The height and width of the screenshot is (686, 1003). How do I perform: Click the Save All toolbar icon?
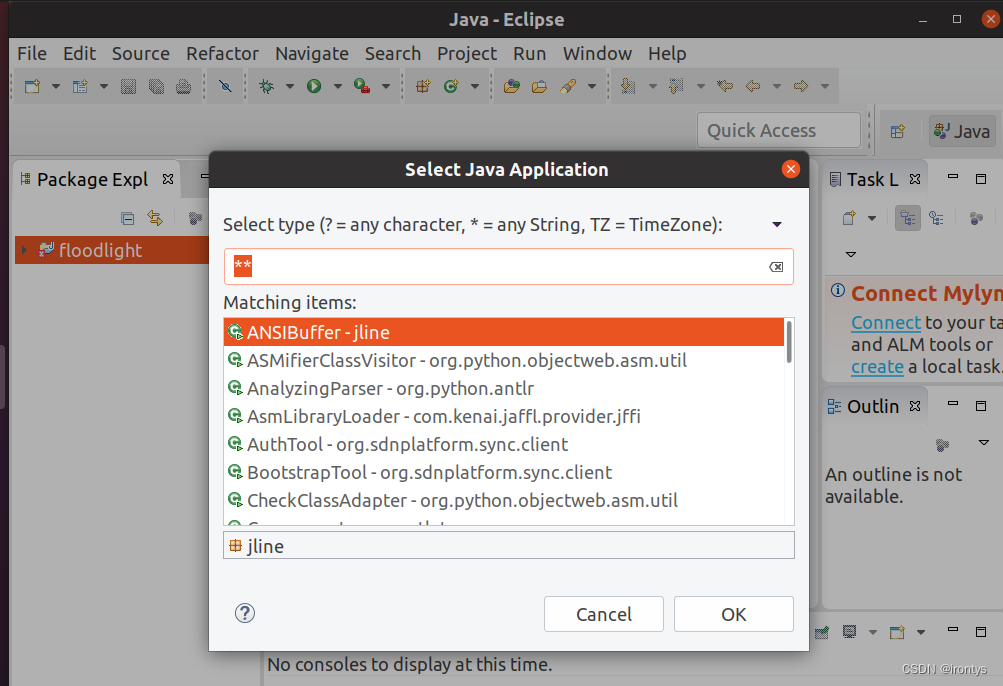pos(156,86)
